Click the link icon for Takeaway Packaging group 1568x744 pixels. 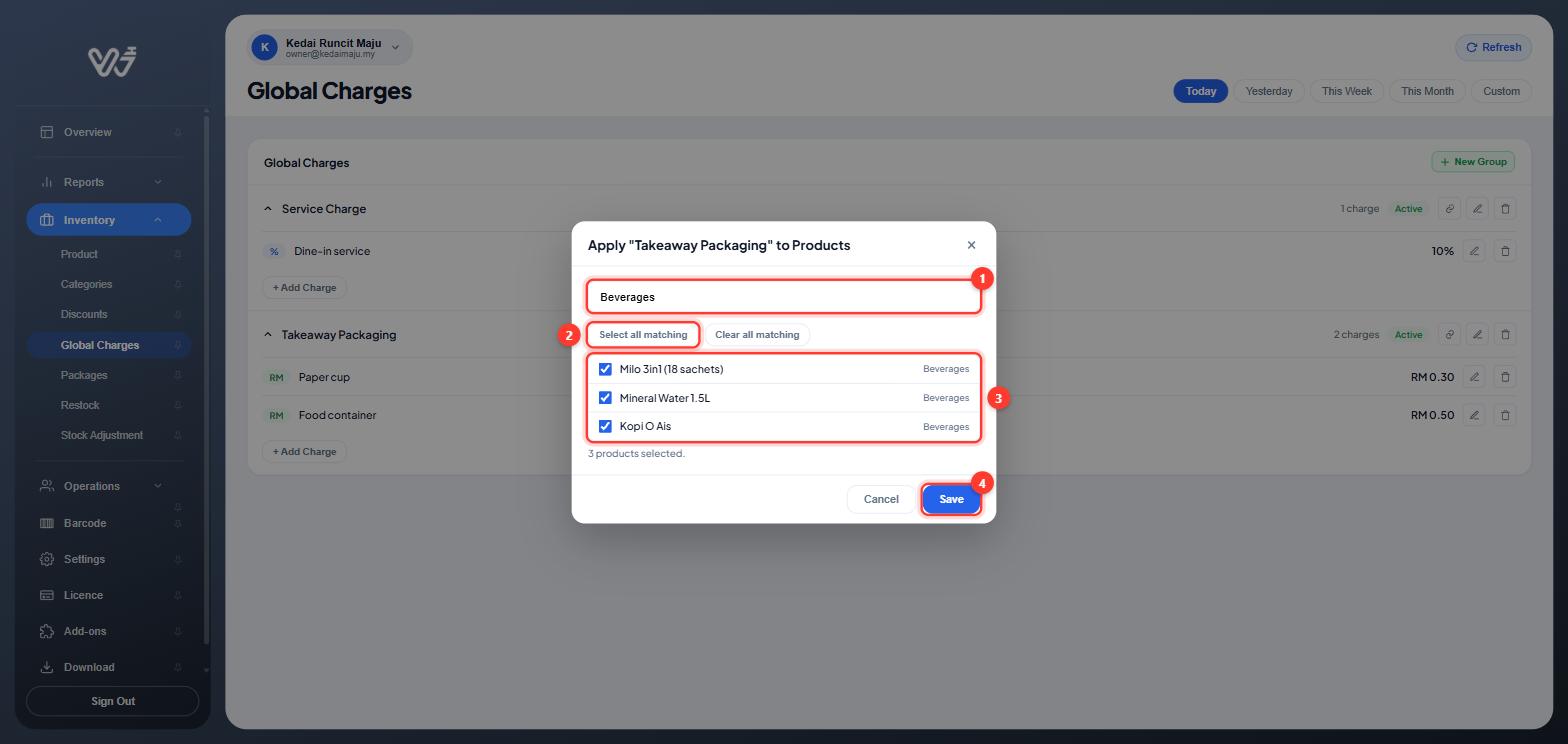pyautogui.click(x=1449, y=335)
